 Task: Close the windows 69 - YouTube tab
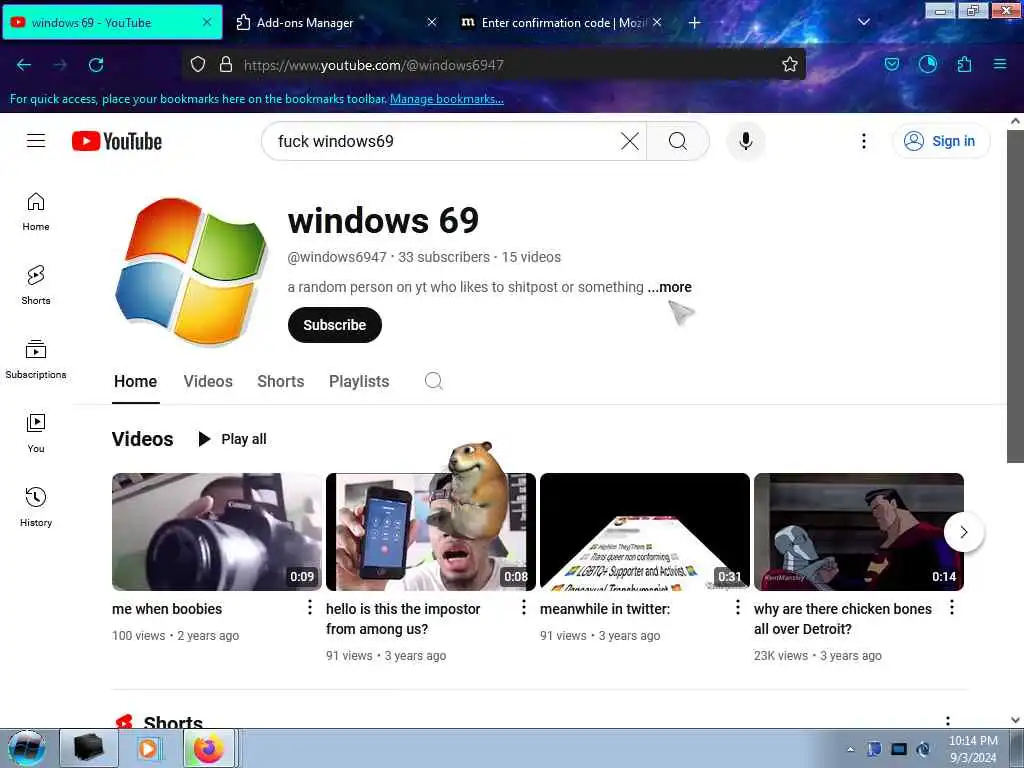[206, 22]
